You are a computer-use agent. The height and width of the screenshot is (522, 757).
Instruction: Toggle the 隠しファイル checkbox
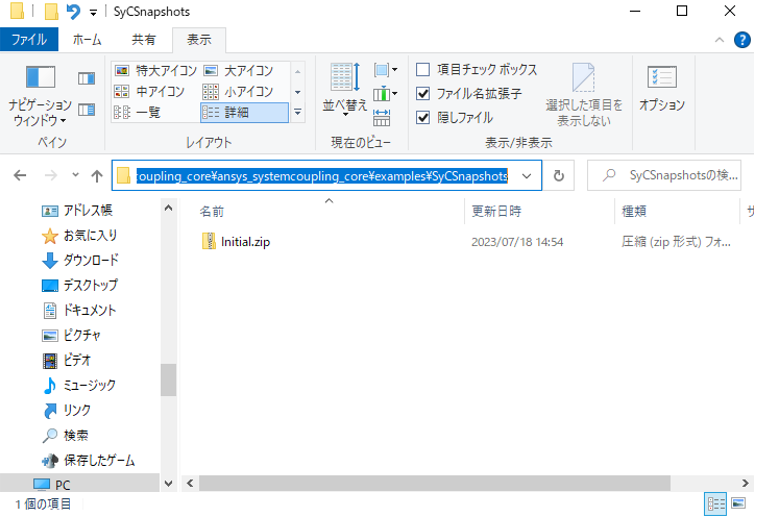pyautogui.click(x=423, y=117)
